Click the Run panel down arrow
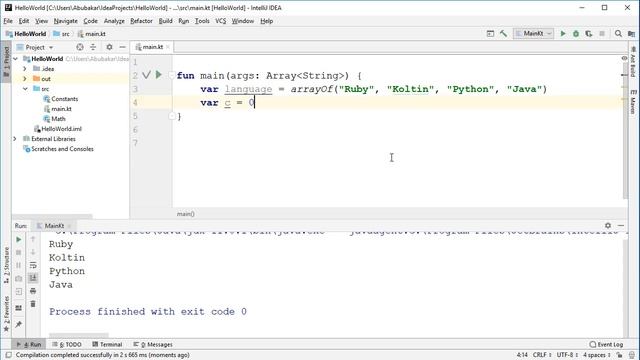640x360 pixels. [x=33, y=252]
